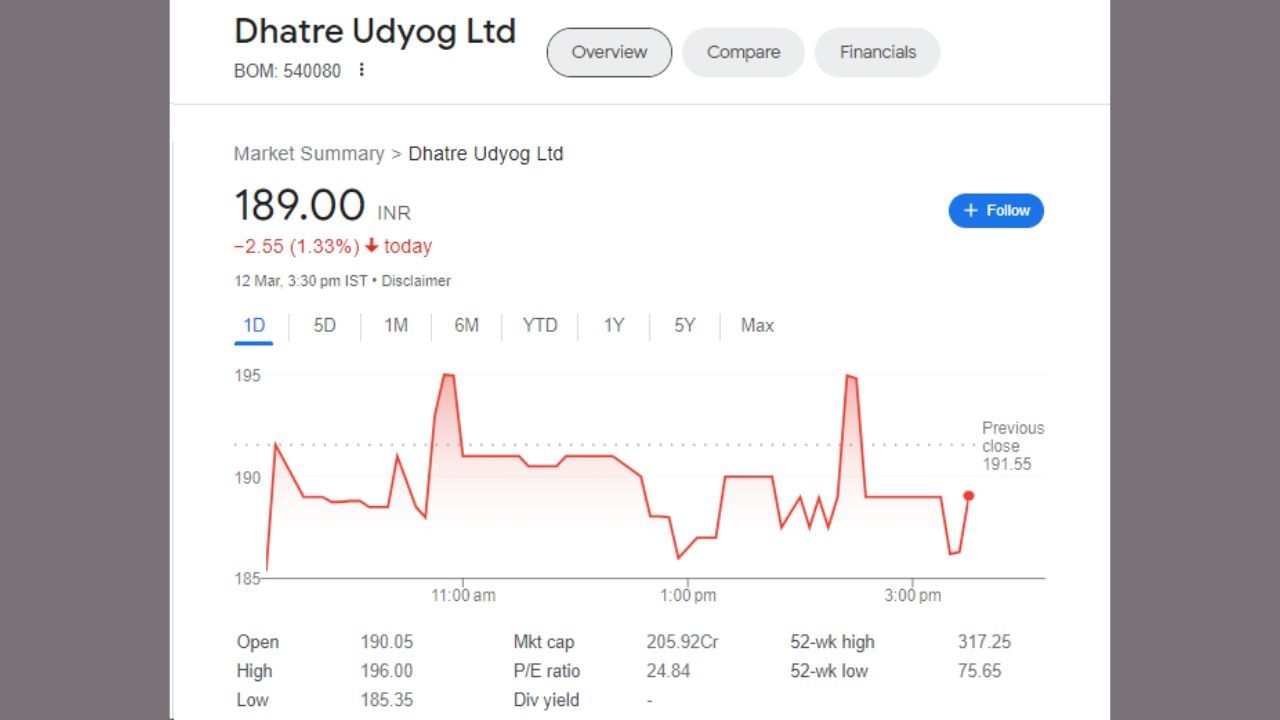Viewport: 1280px width, 720px height.
Task: Click the High value 196.00
Action: (x=387, y=671)
